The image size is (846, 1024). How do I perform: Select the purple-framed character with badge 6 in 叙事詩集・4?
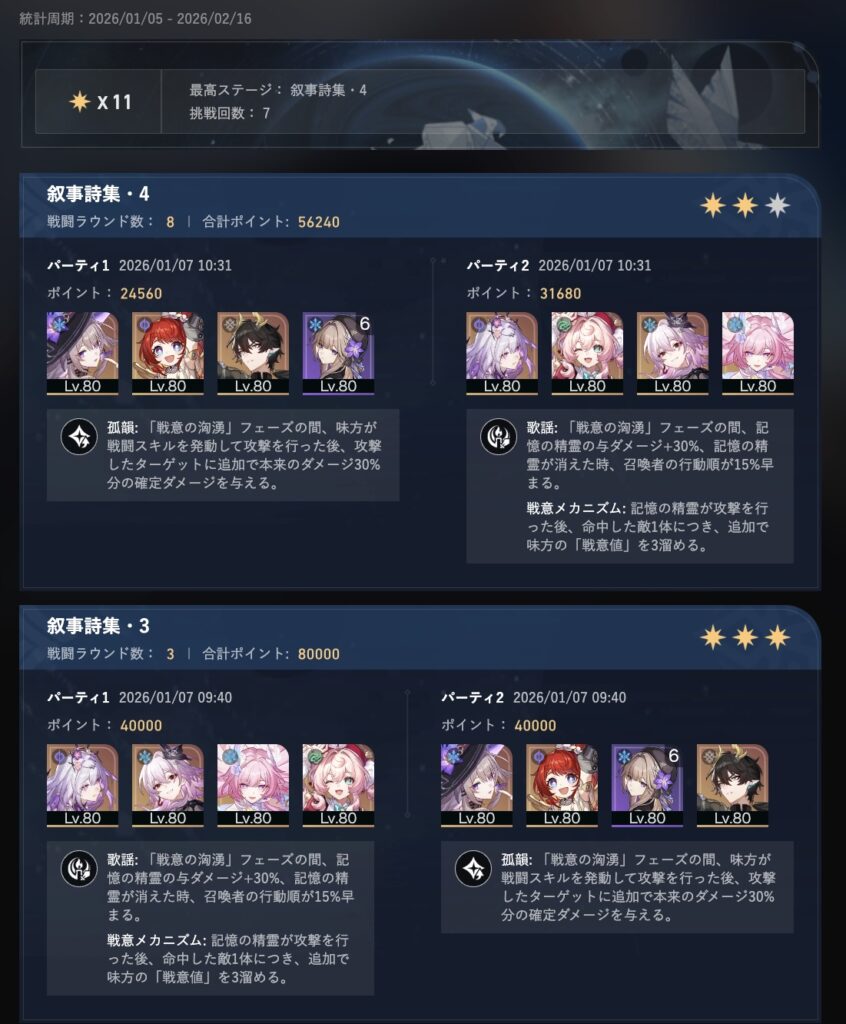338,353
